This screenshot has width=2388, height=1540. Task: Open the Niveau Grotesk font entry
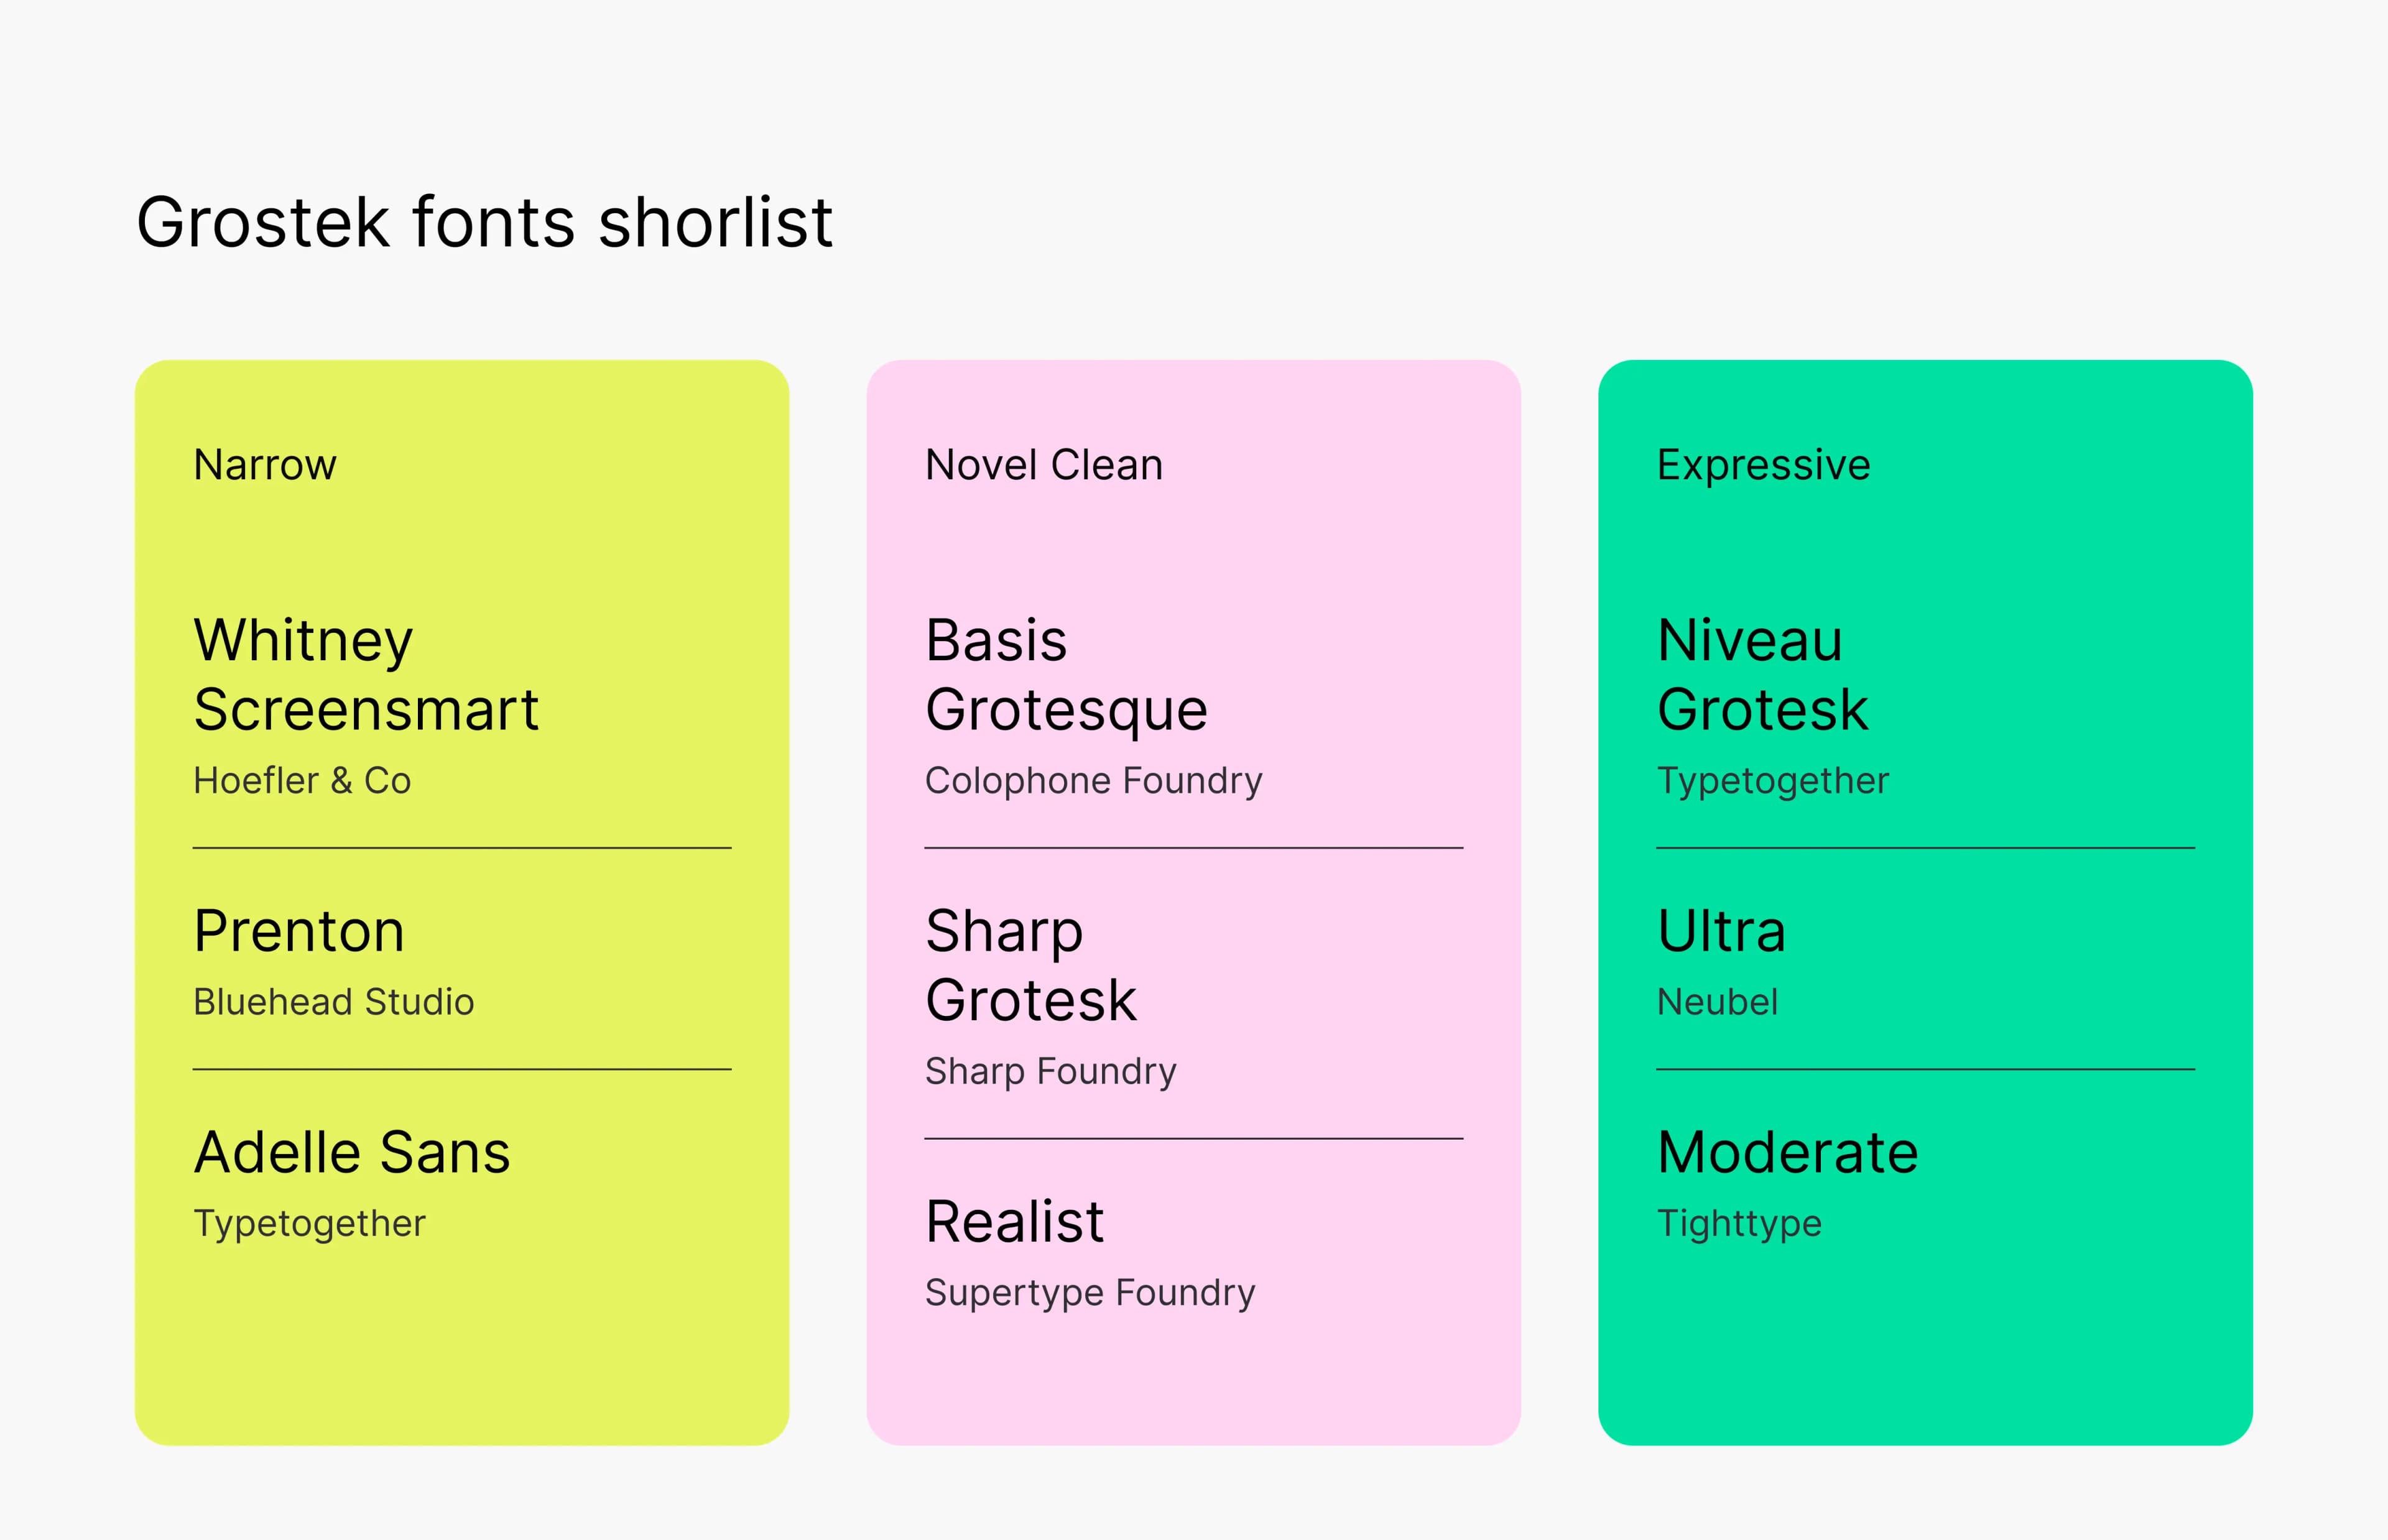(1762, 675)
